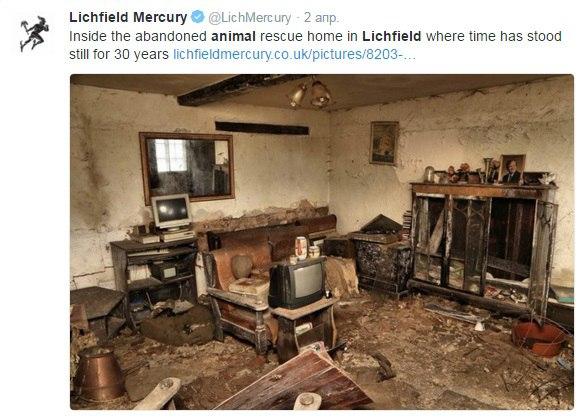Open the Lichfield Mercury display name
The width and height of the screenshot is (585, 420).
coord(128,17)
